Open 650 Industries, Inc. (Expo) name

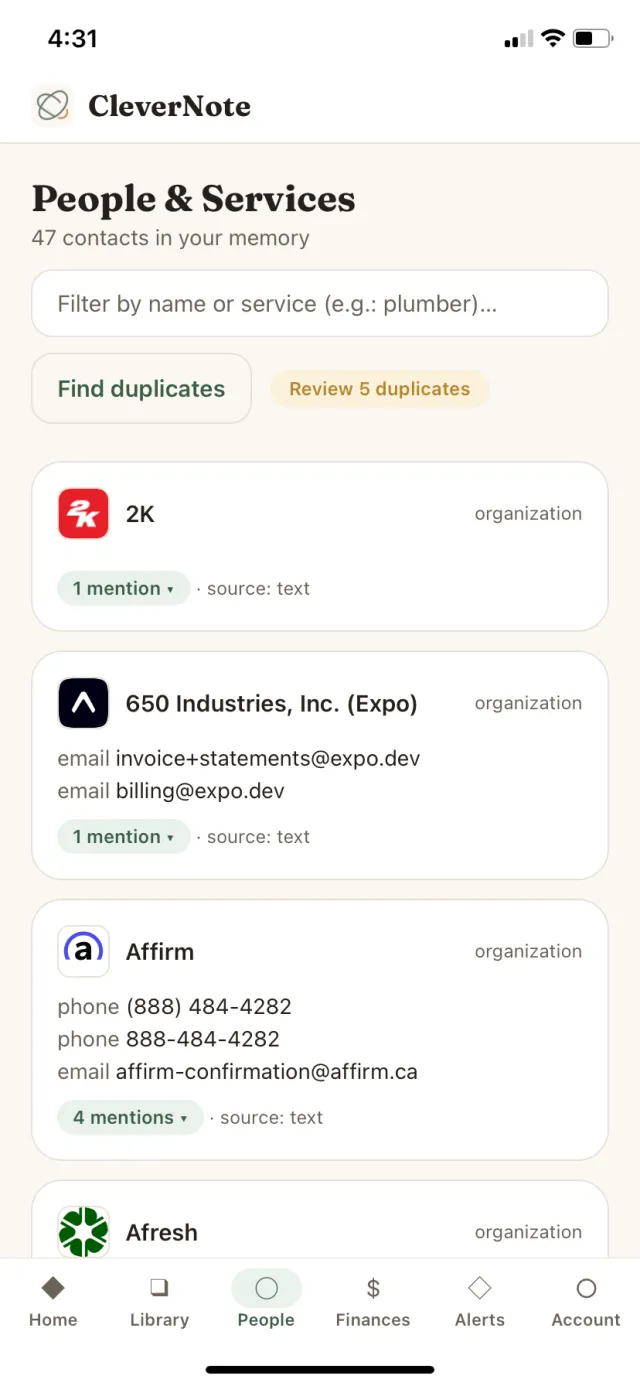pos(272,703)
